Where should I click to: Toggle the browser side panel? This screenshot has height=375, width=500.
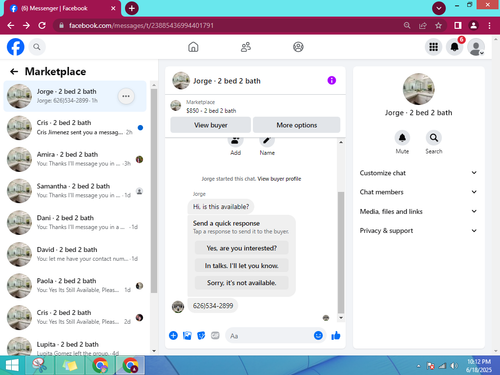(x=458, y=25)
